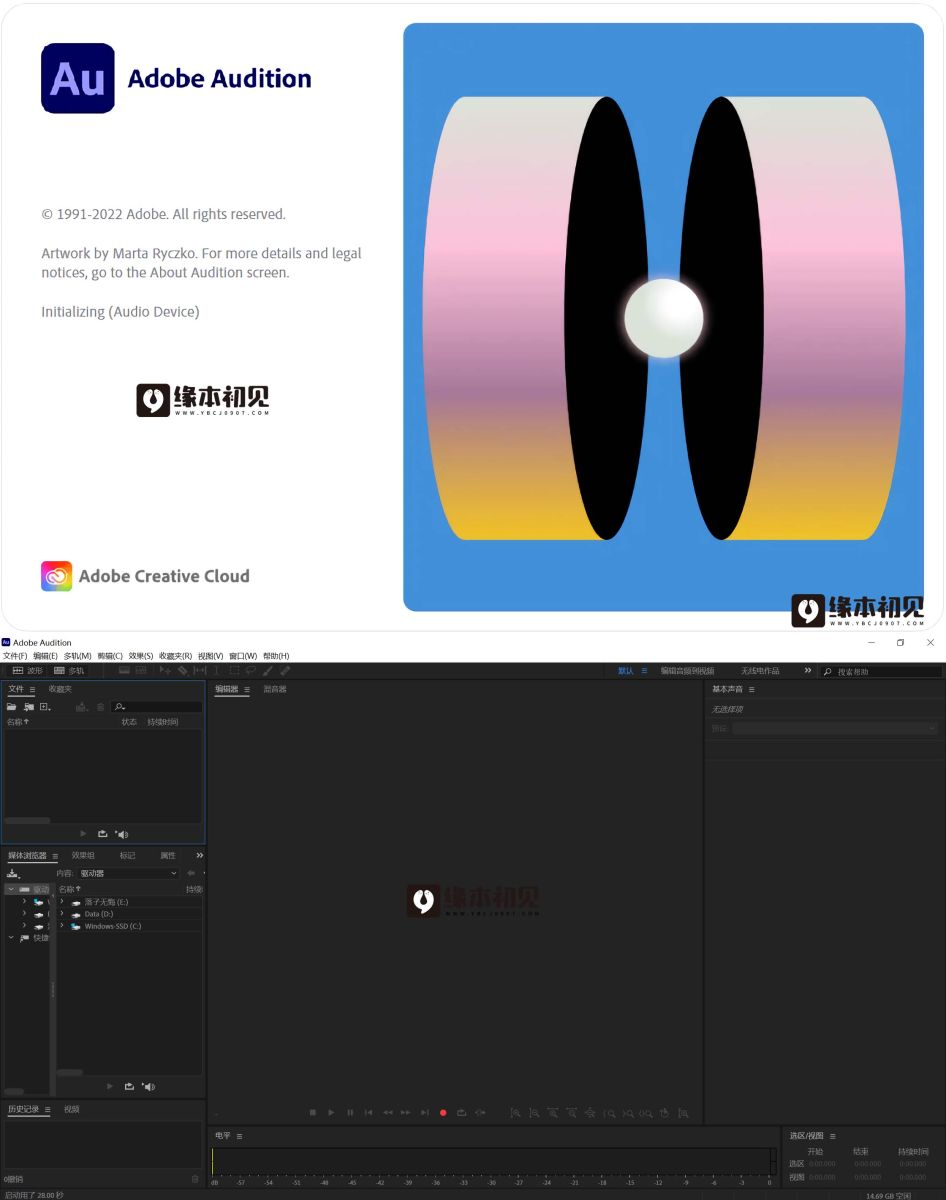Viewport: 946px width, 1200px height.
Task: Click the Media Browser list horizontal scrollbar
Action: tap(70, 1073)
